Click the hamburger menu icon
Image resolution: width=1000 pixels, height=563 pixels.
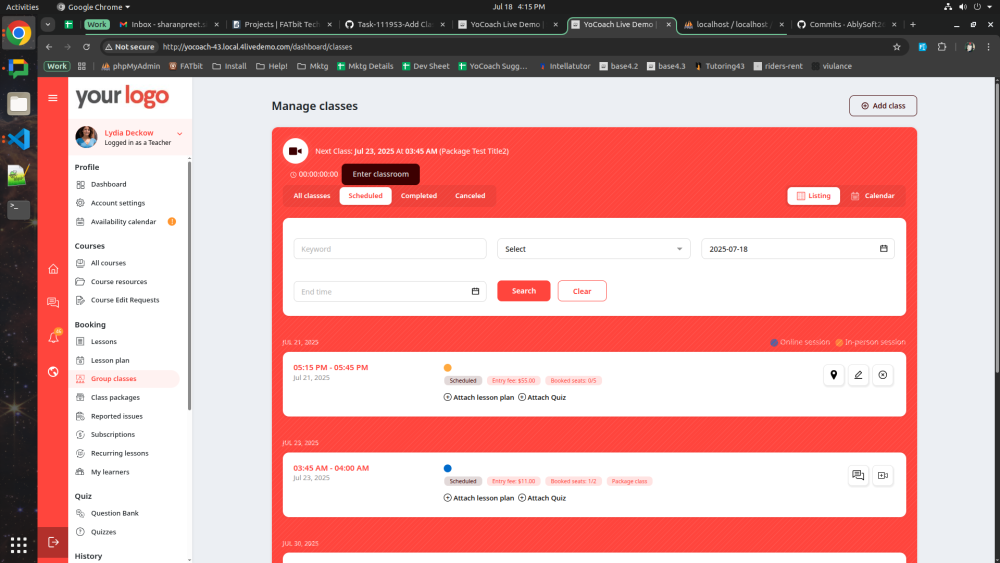53,97
